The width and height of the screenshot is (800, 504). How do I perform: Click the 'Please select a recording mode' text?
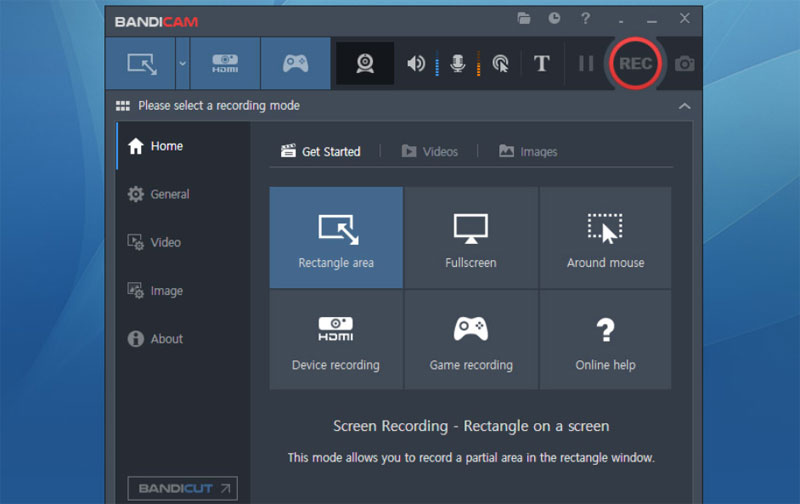tap(219, 106)
